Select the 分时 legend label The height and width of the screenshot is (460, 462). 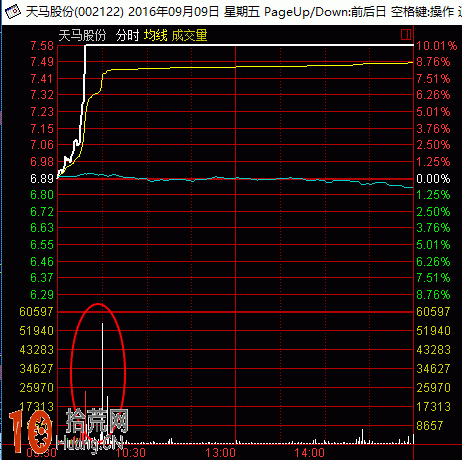click(x=127, y=35)
